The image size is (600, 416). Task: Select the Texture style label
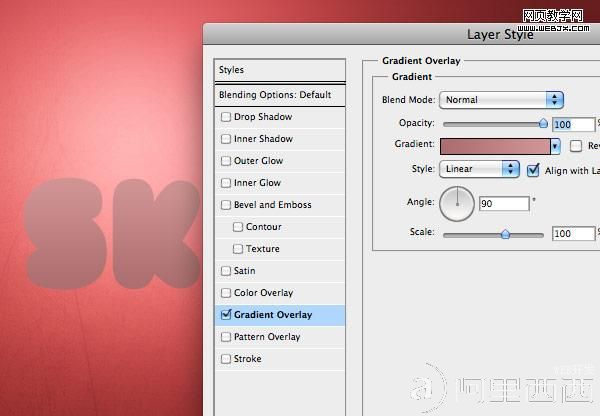262,249
